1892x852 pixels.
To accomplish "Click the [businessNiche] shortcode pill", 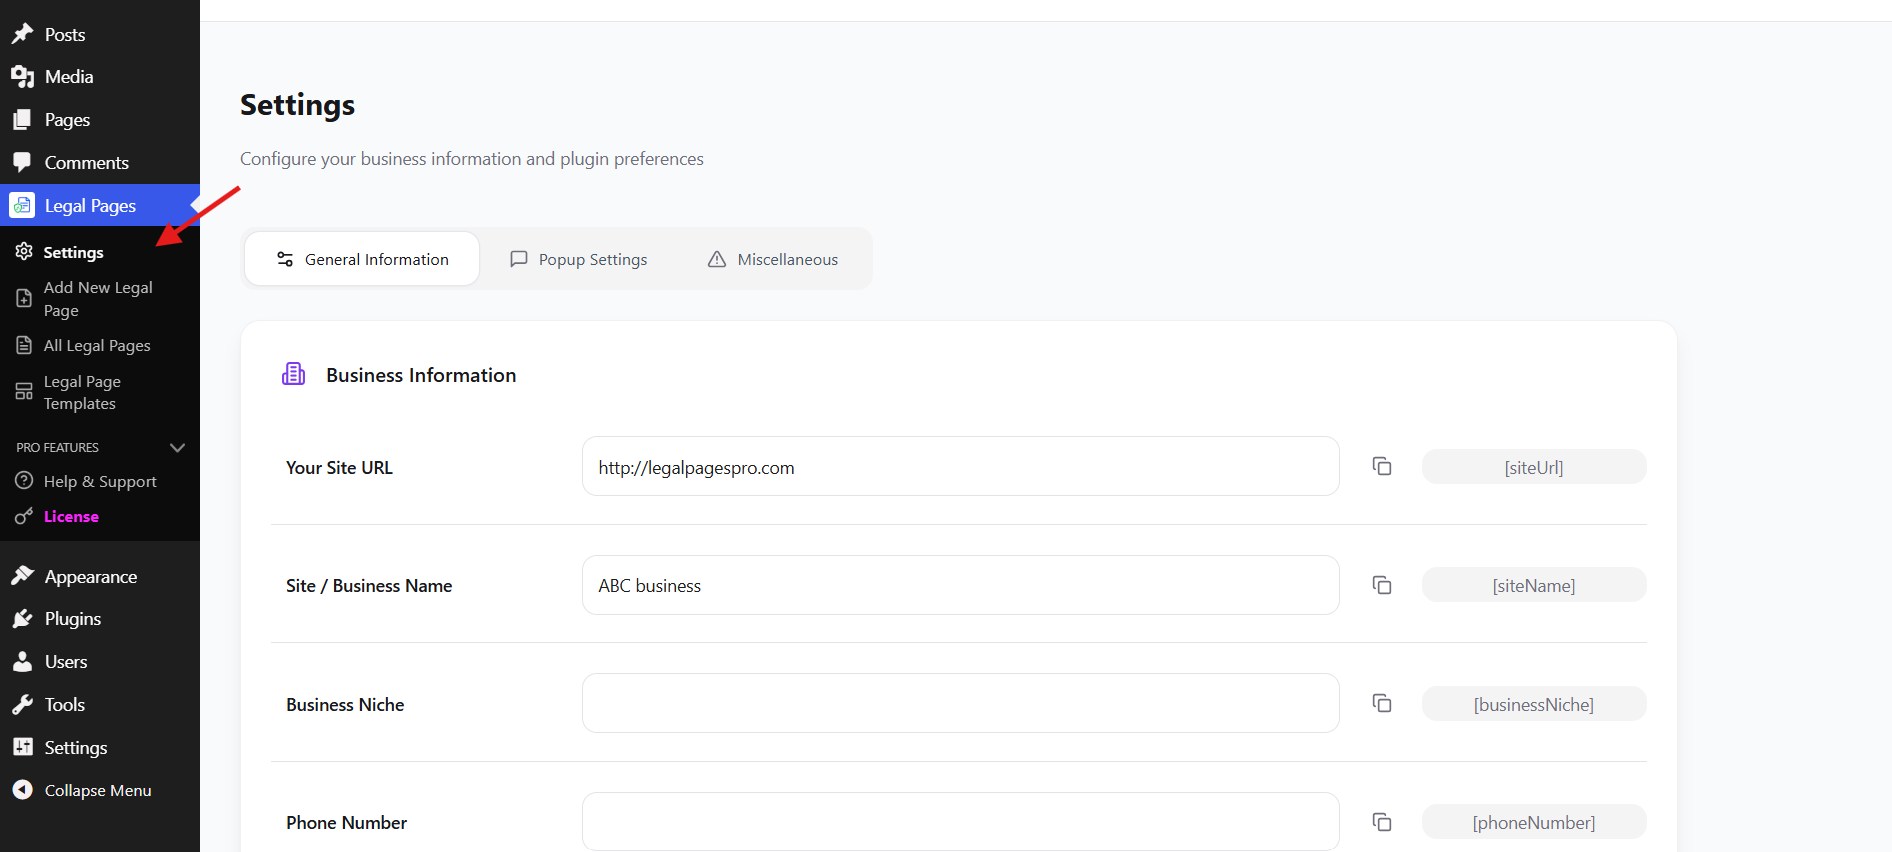I will click(1534, 704).
